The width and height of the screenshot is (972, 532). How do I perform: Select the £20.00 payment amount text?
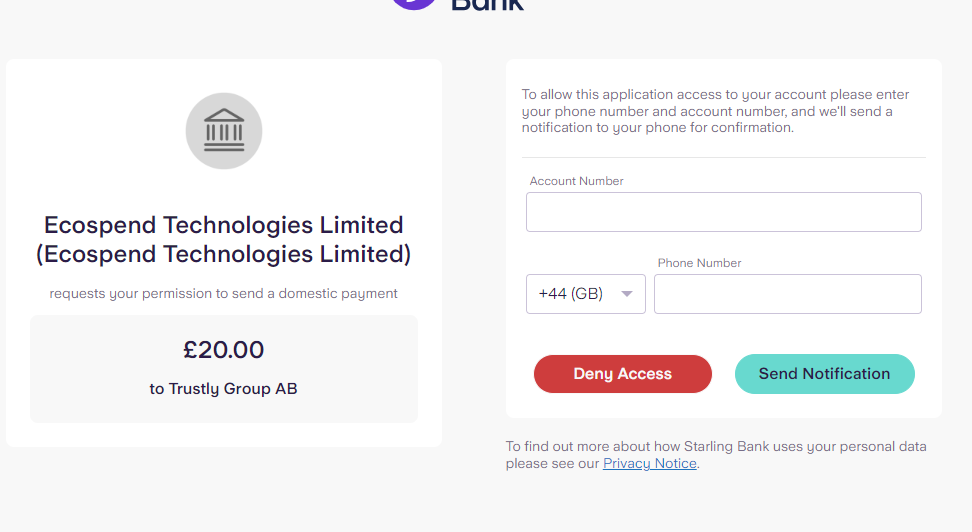(x=224, y=350)
